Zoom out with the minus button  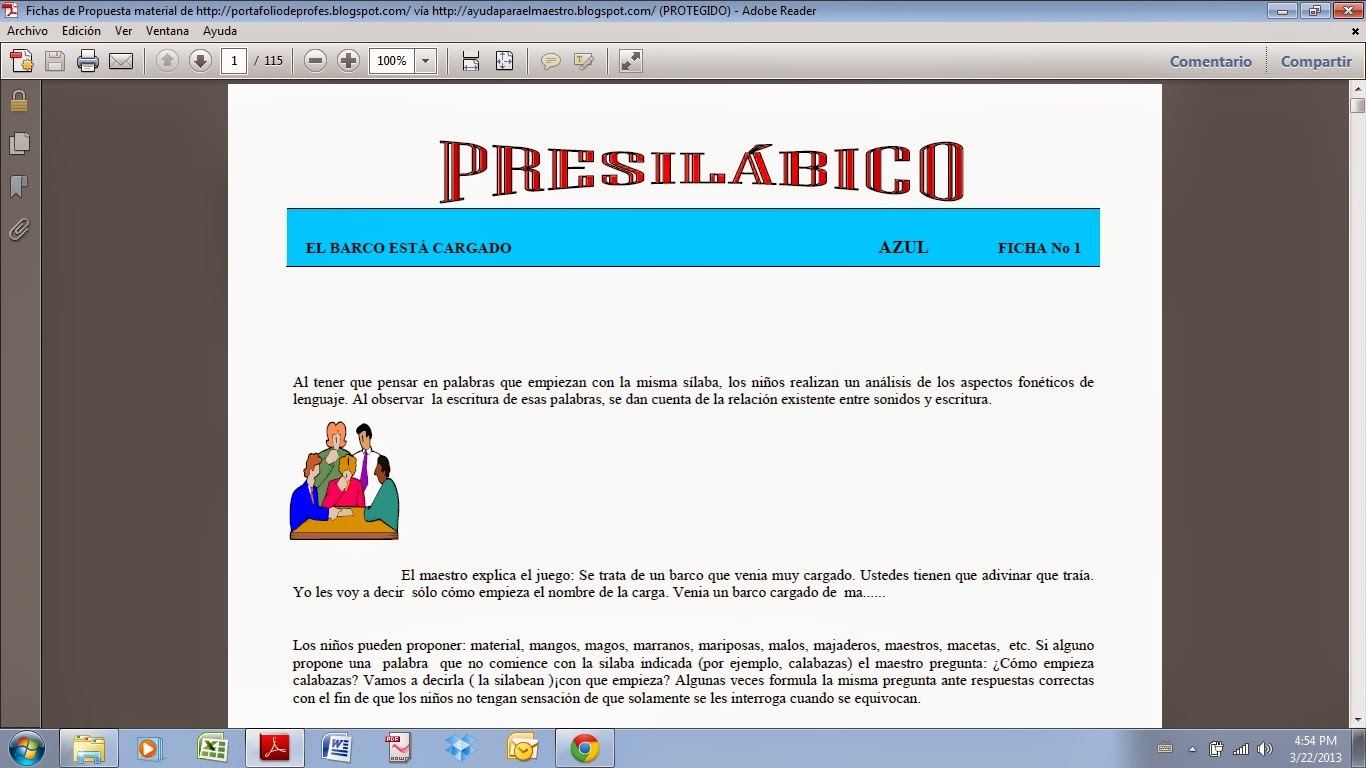tap(315, 61)
